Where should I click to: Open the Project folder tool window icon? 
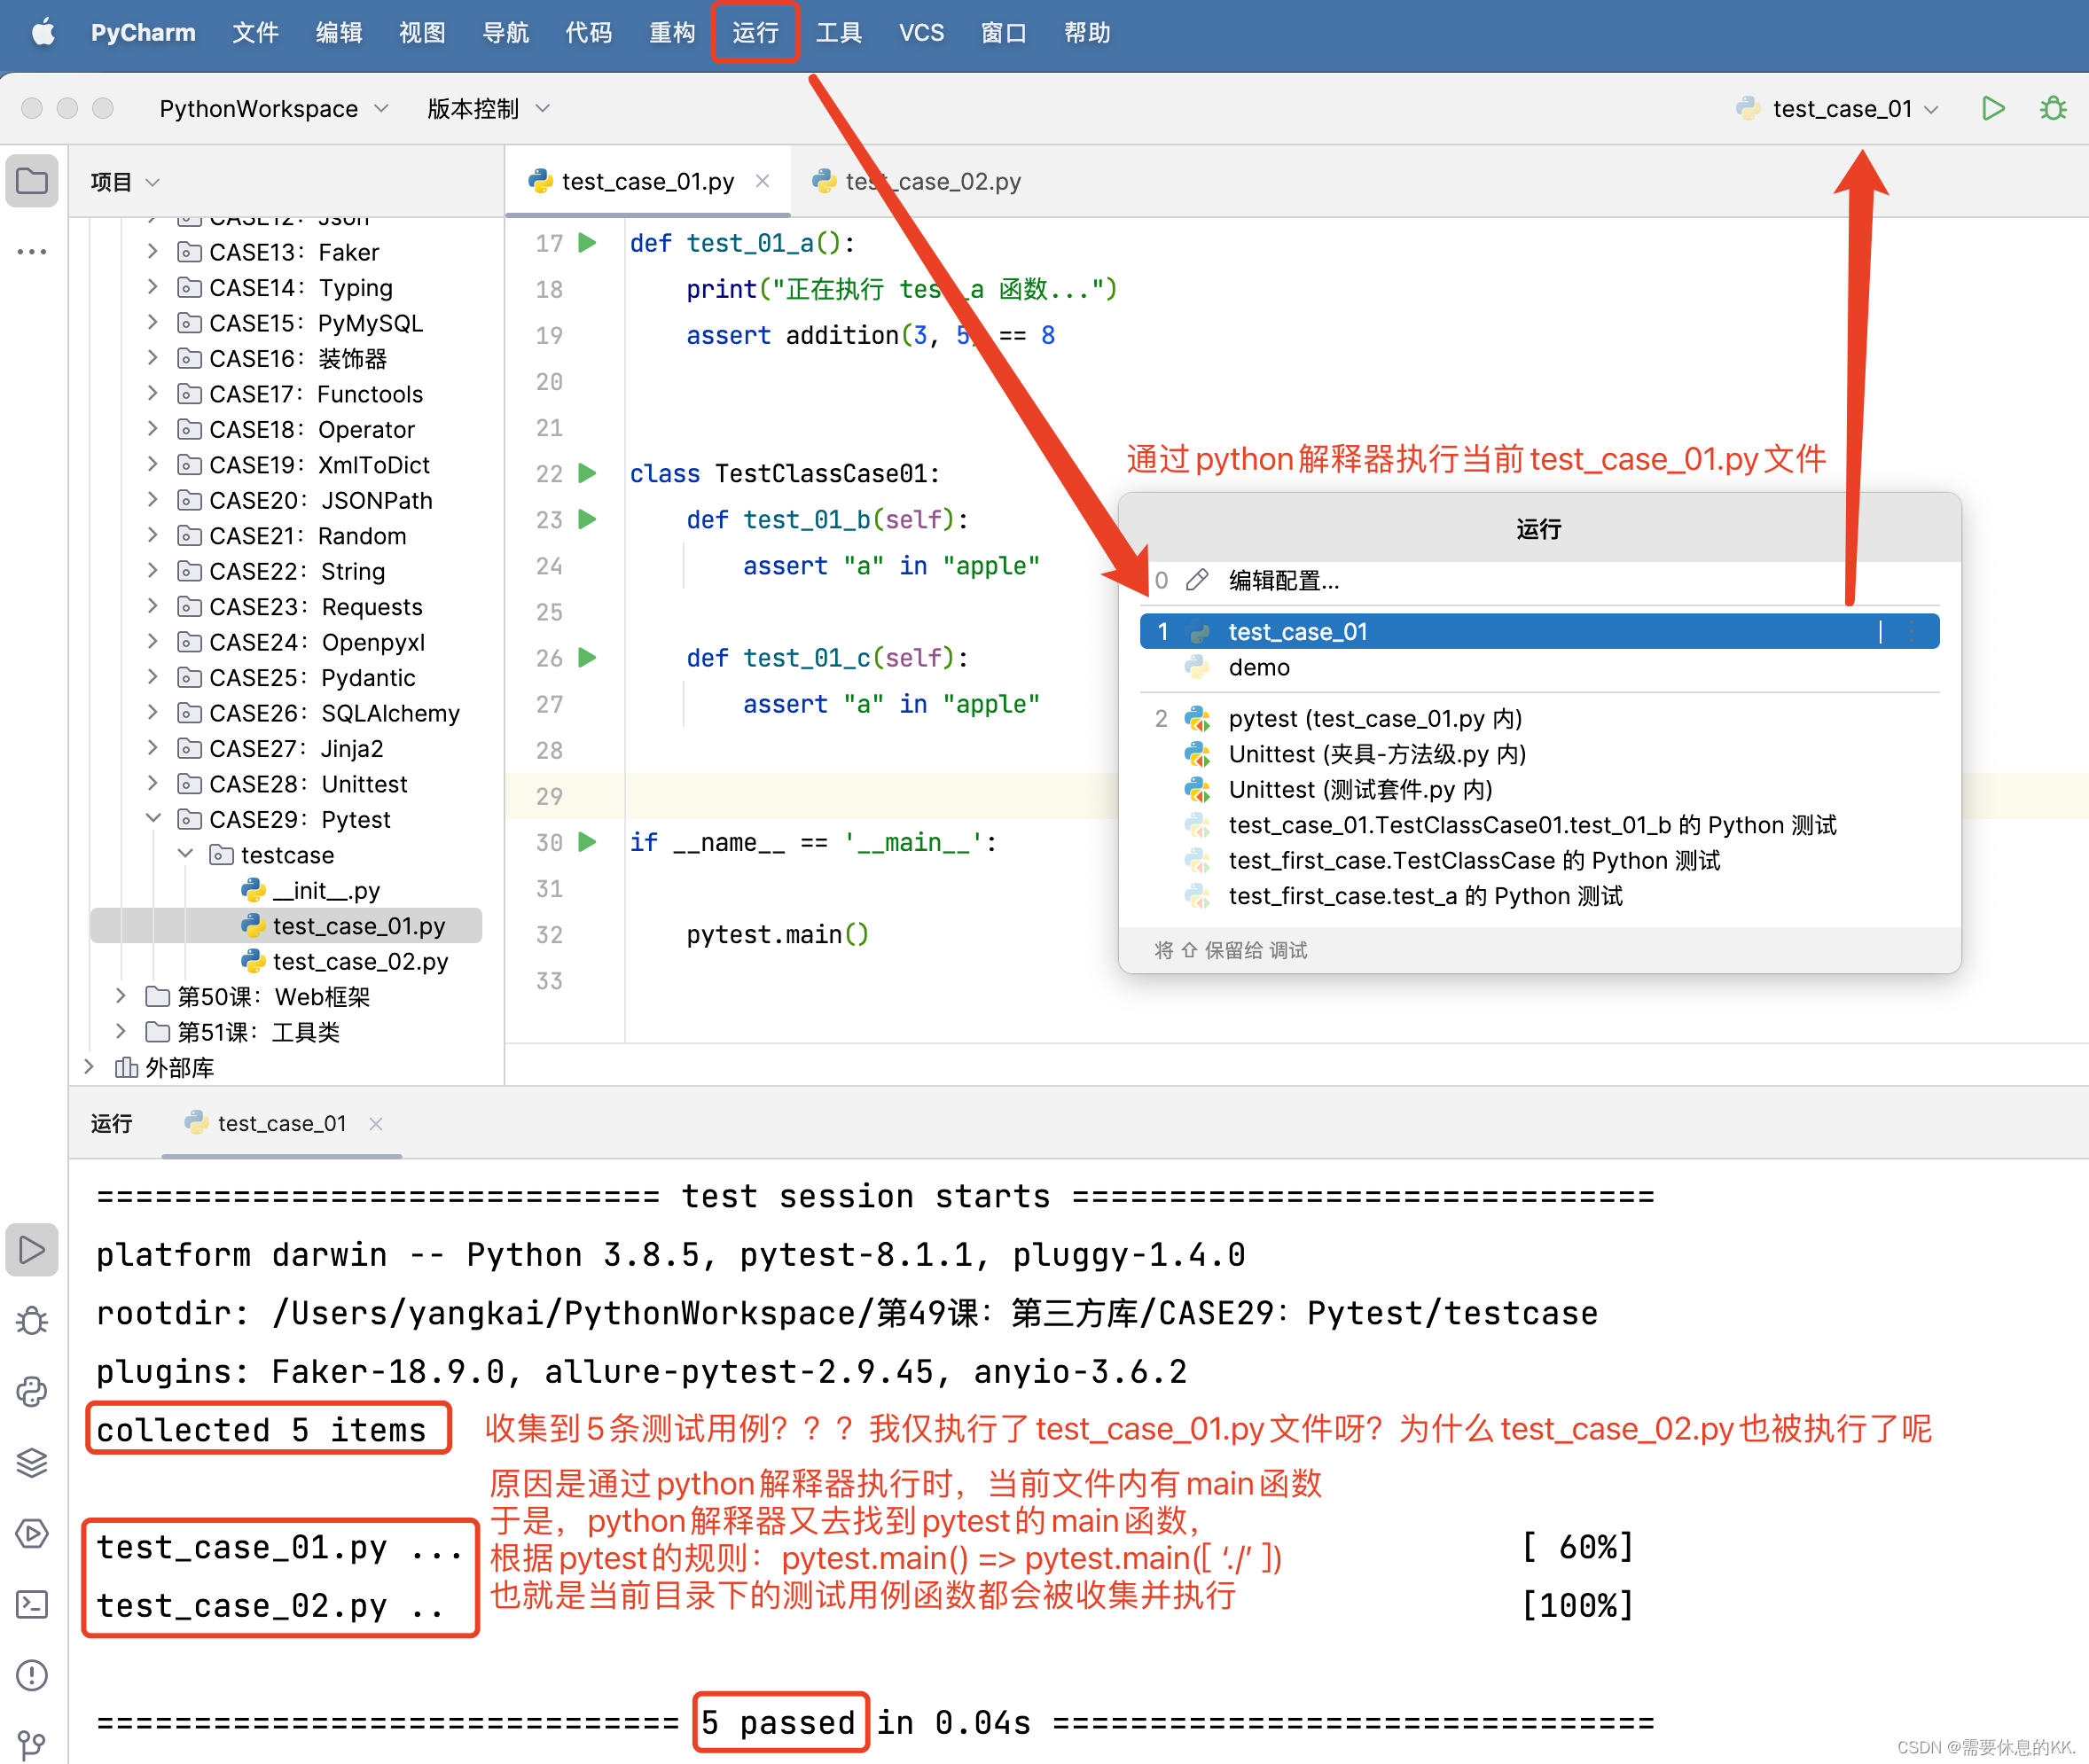[32, 181]
